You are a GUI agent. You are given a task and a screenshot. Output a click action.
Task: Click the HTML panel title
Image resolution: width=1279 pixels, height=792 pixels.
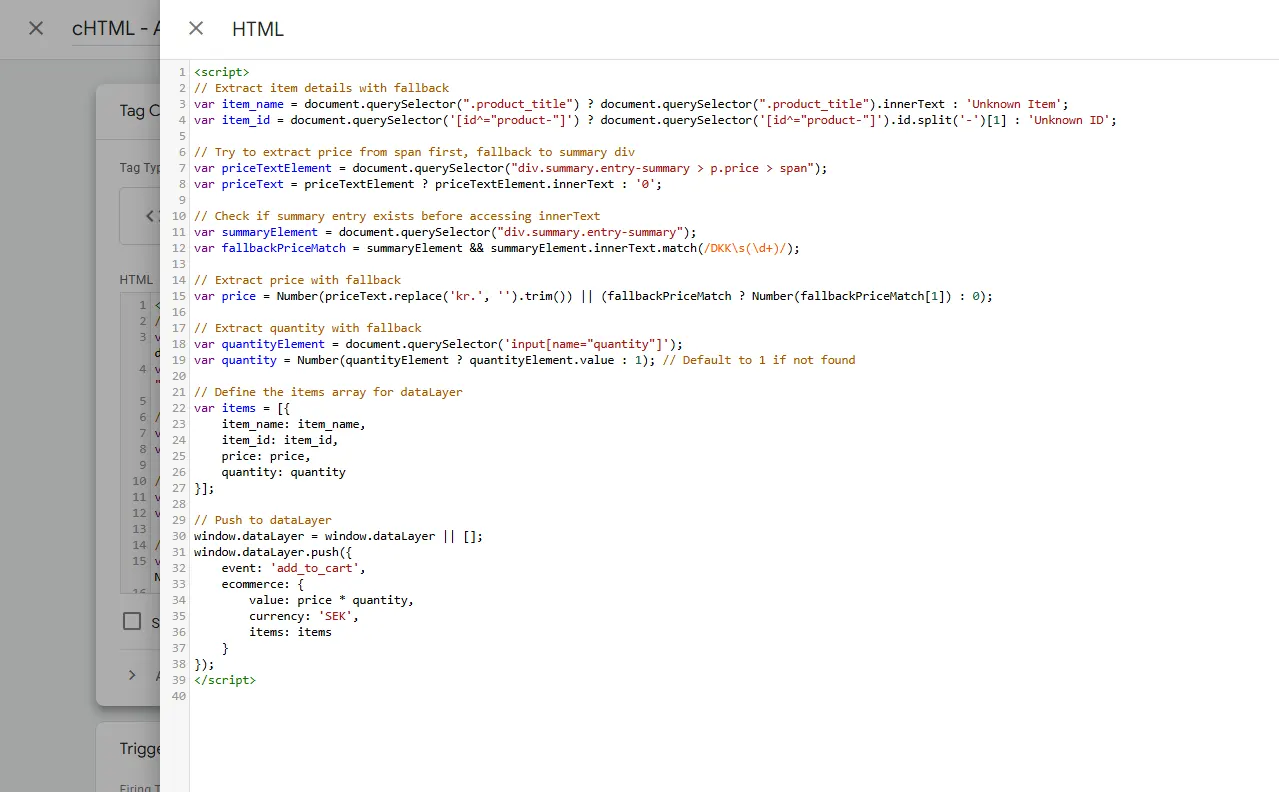(x=258, y=29)
